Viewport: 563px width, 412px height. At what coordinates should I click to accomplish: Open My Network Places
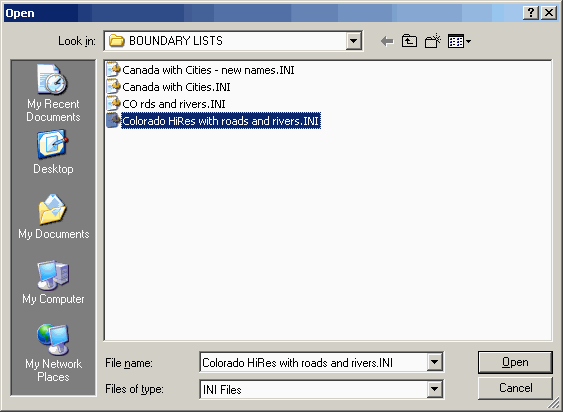[53, 353]
